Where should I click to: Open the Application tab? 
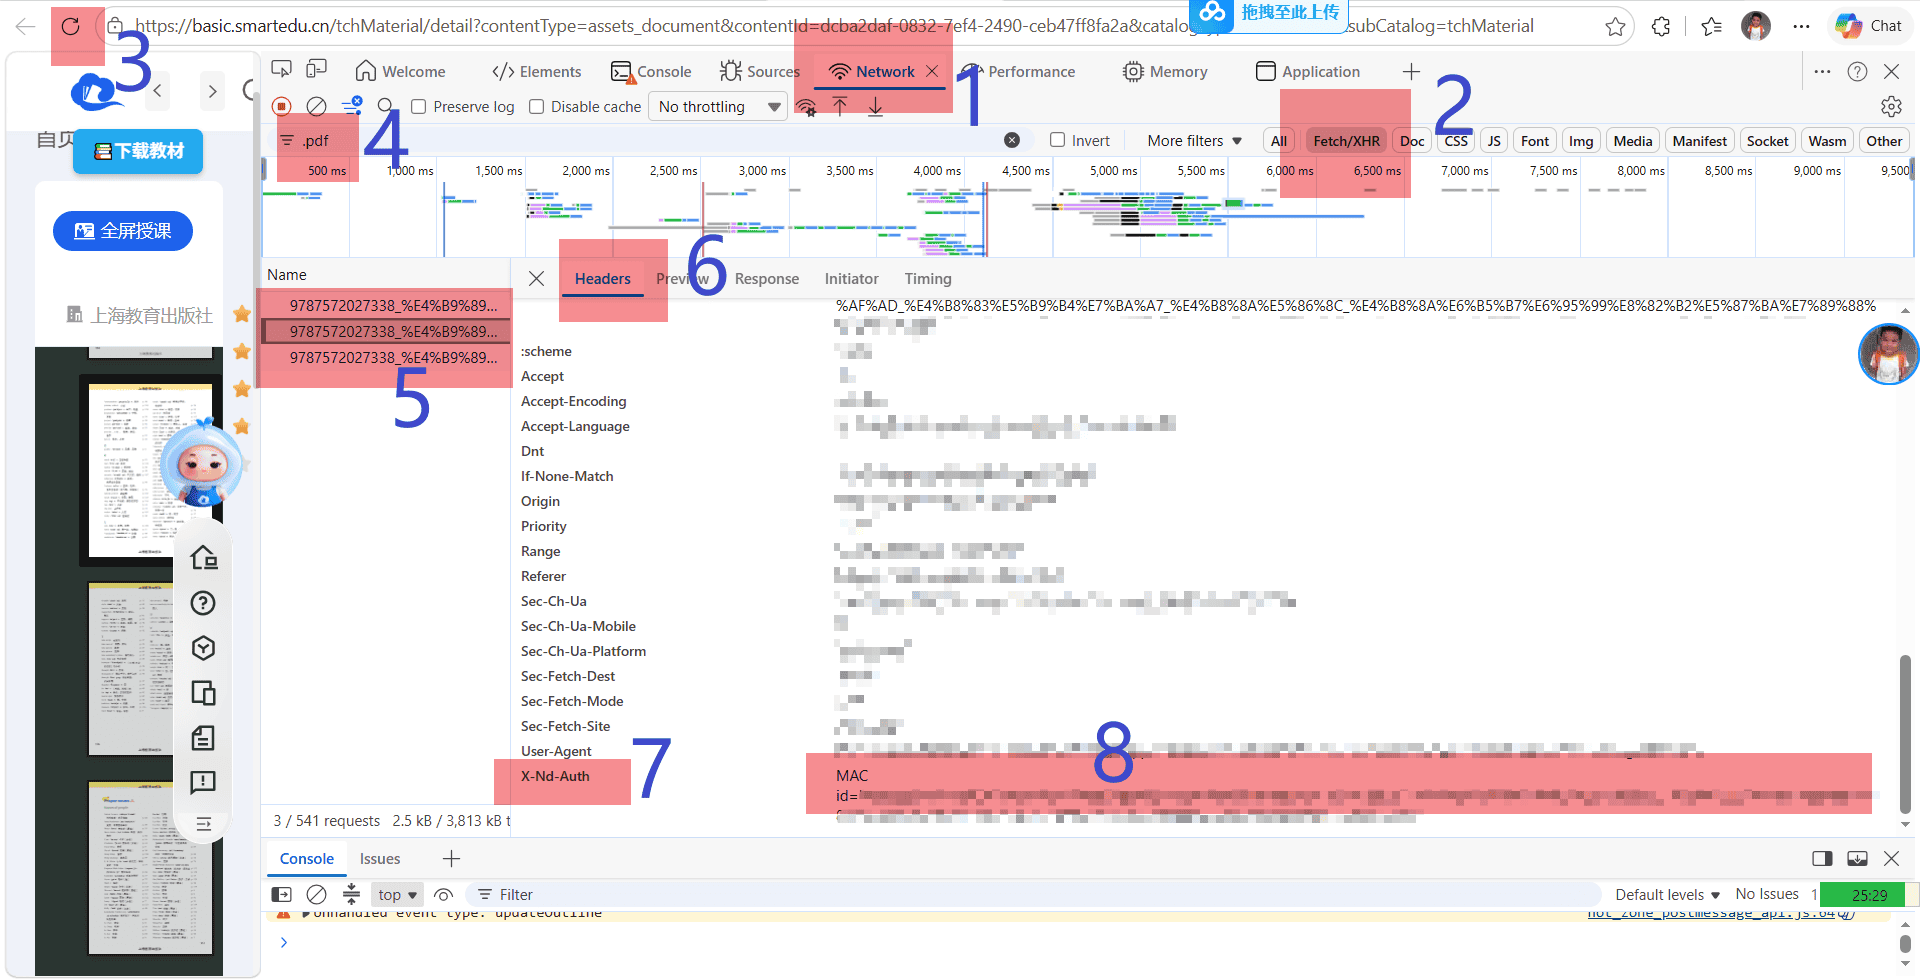(x=1308, y=72)
